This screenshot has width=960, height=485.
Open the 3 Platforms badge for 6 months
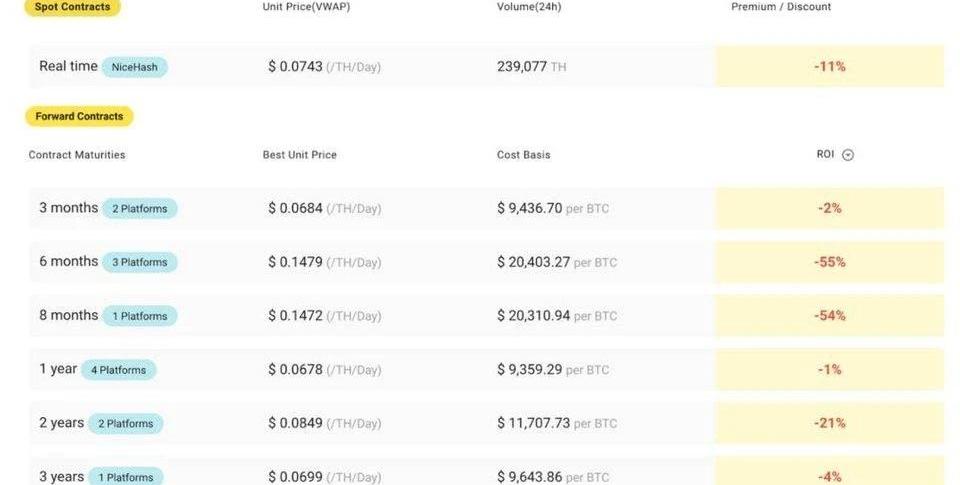pyautogui.click(x=140, y=262)
